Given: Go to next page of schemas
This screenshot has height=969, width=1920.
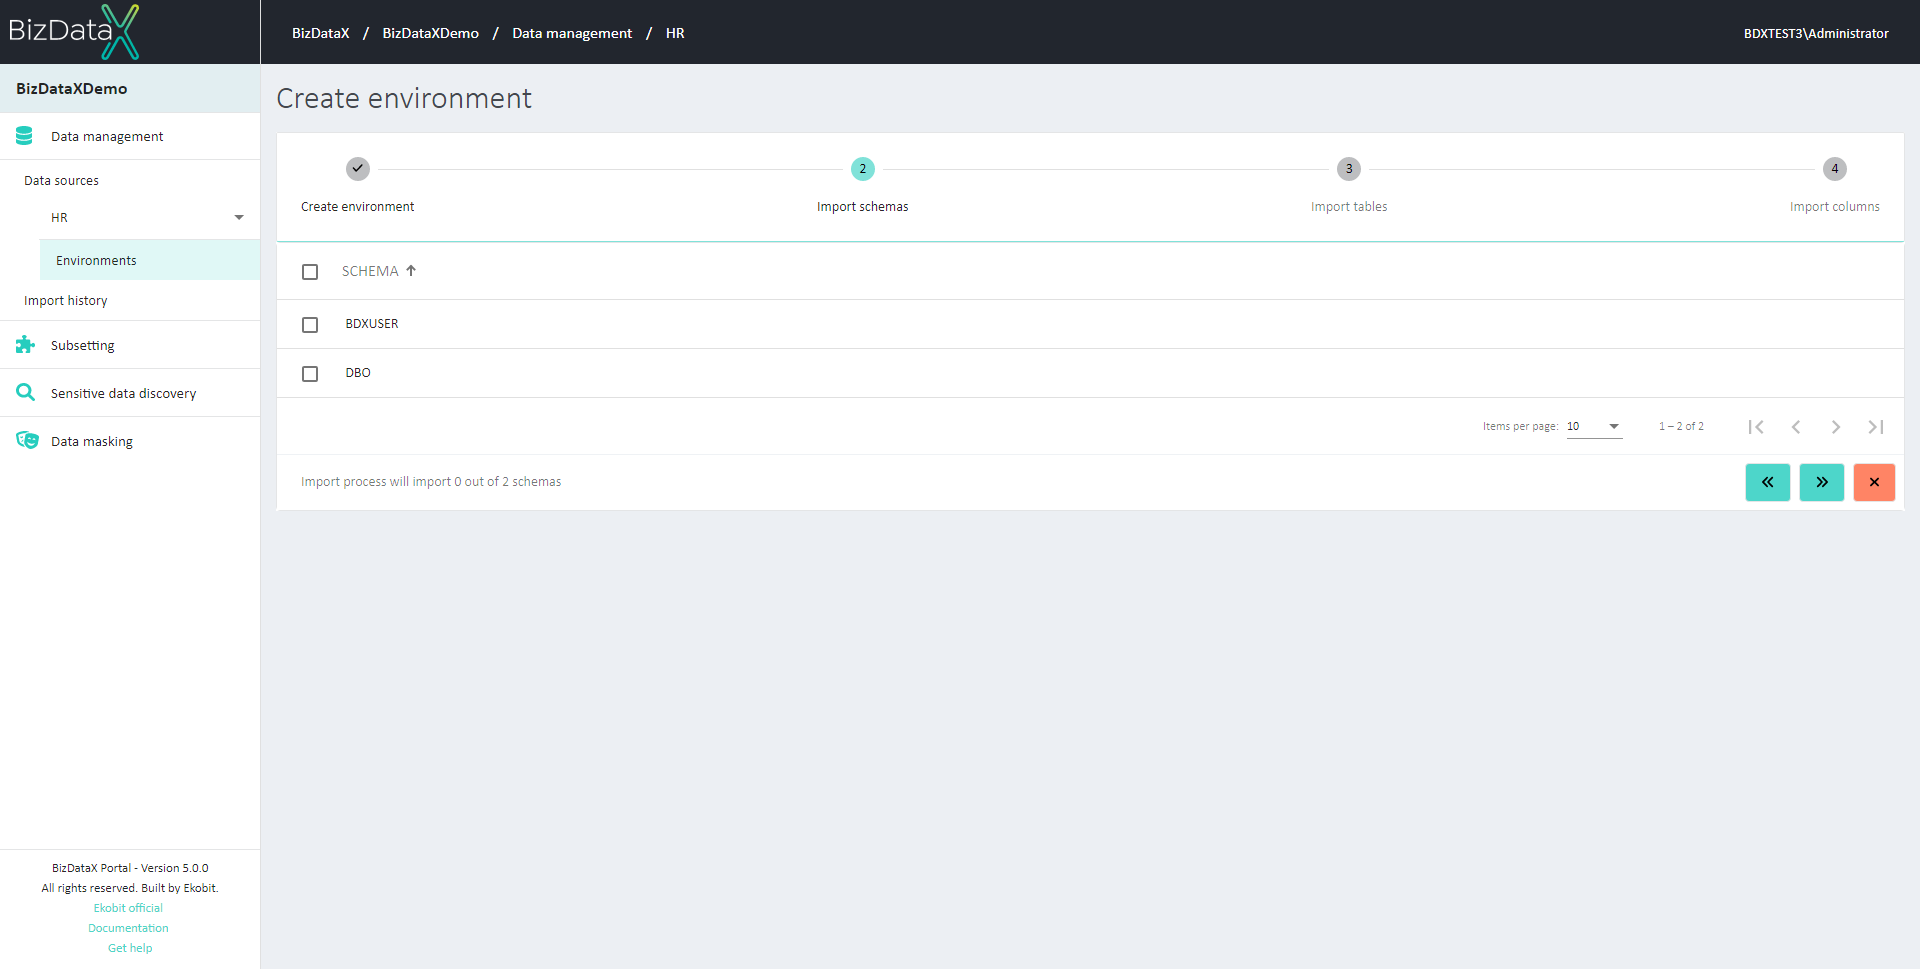Looking at the screenshot, I should [1836, 427].
